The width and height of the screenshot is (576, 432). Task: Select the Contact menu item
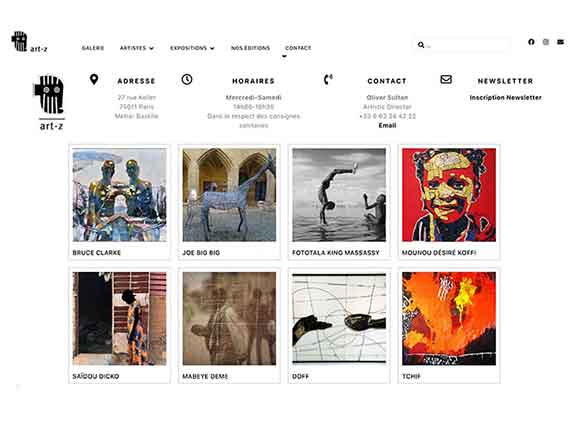coord(298,48)
